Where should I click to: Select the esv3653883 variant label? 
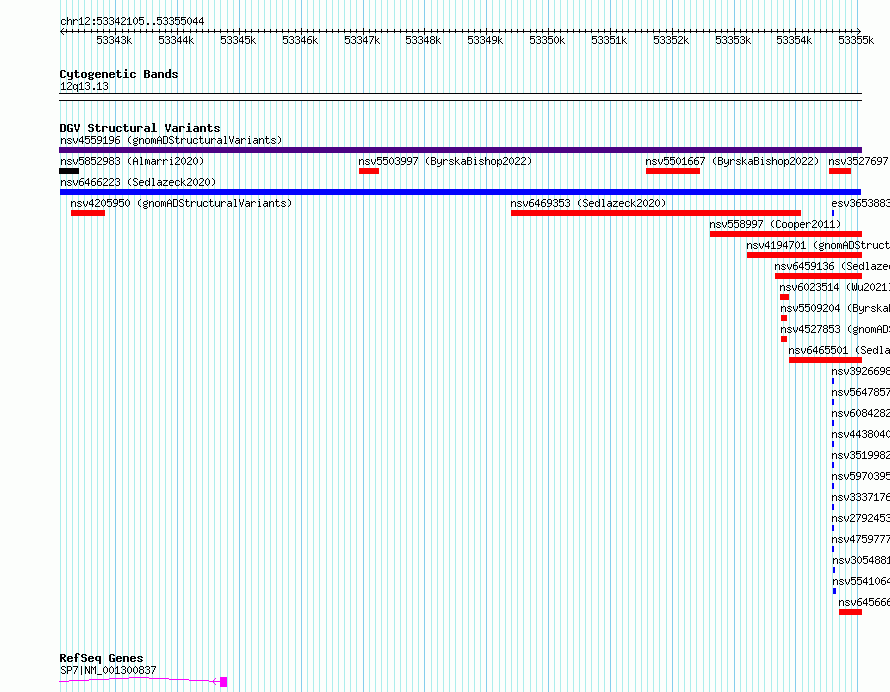point(860,203)
